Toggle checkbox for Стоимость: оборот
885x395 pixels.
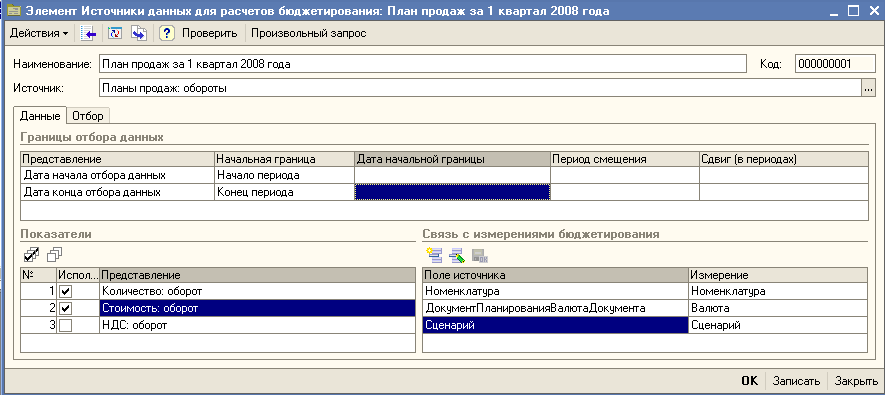tap(66, 309)
